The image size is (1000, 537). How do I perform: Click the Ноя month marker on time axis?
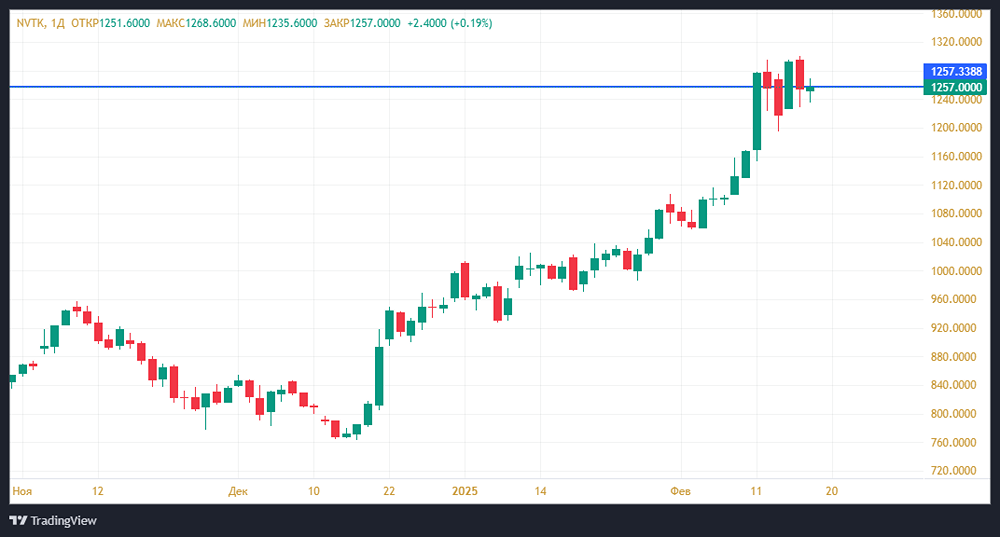(21, 491)
